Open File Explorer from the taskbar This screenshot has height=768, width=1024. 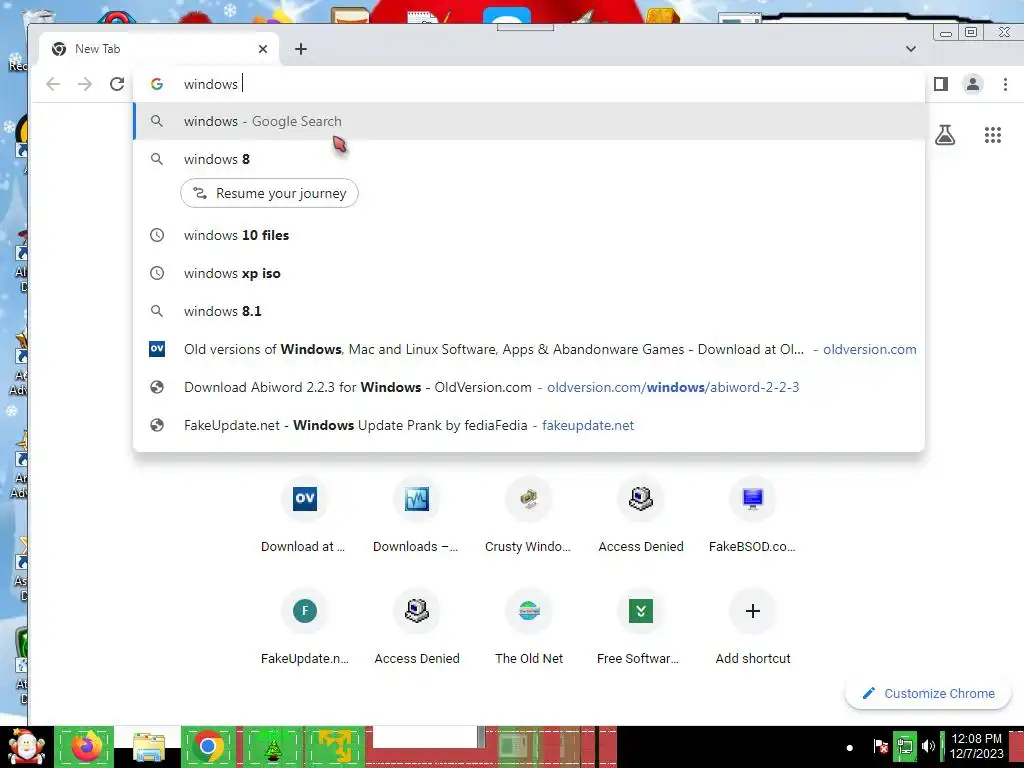[x=149, y=746]
